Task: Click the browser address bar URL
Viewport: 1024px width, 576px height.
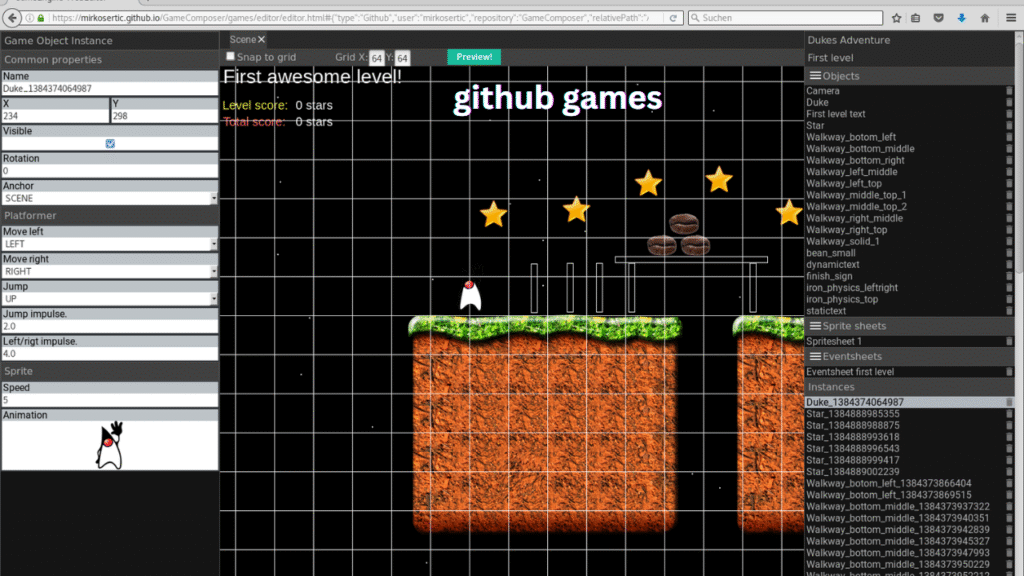Action: [349, 18]
